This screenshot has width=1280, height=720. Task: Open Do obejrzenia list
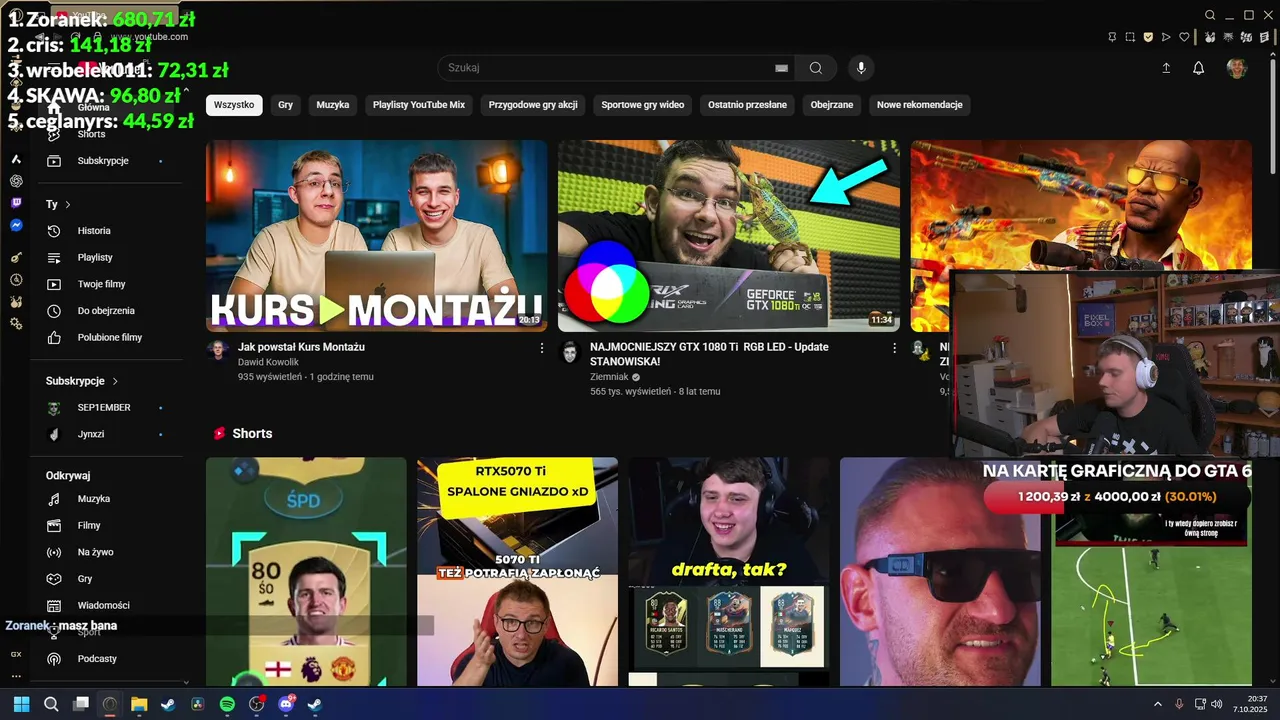pyautogui.click(x=106, y=311)
